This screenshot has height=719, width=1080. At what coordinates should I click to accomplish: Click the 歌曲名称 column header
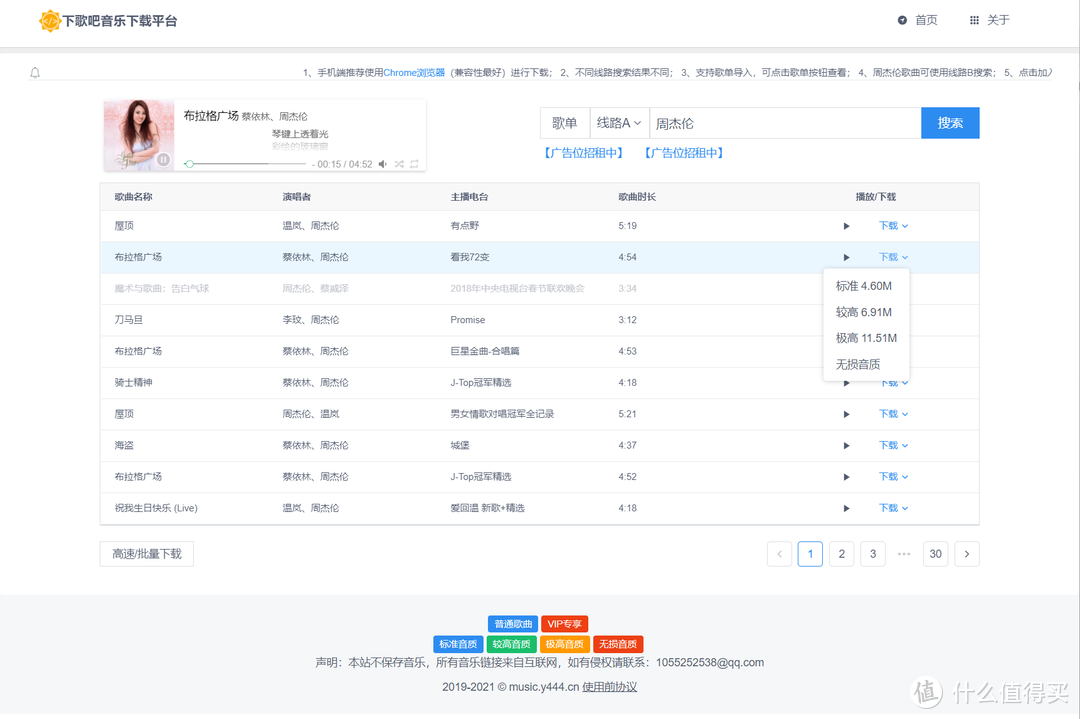click(x=134, y=197)
